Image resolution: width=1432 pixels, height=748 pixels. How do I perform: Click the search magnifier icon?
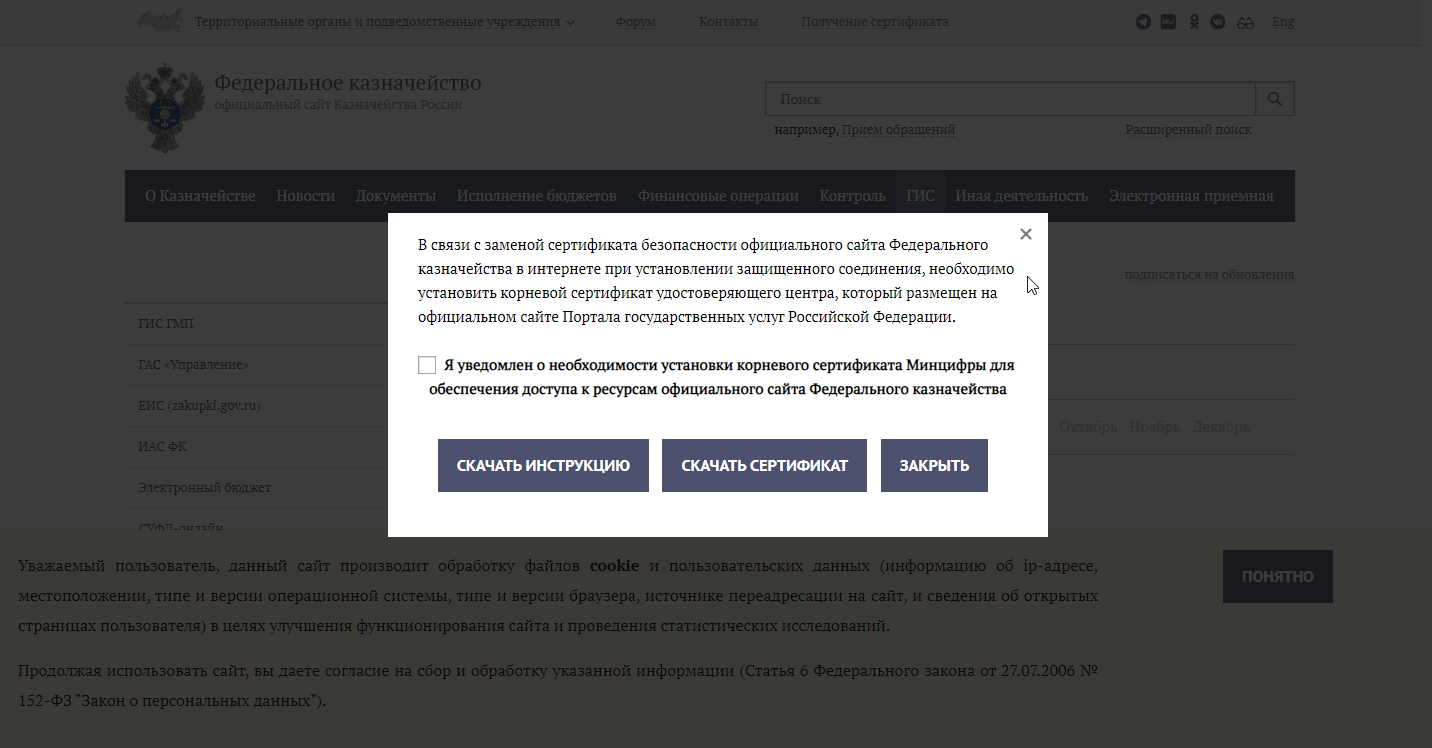point(1274,99)
